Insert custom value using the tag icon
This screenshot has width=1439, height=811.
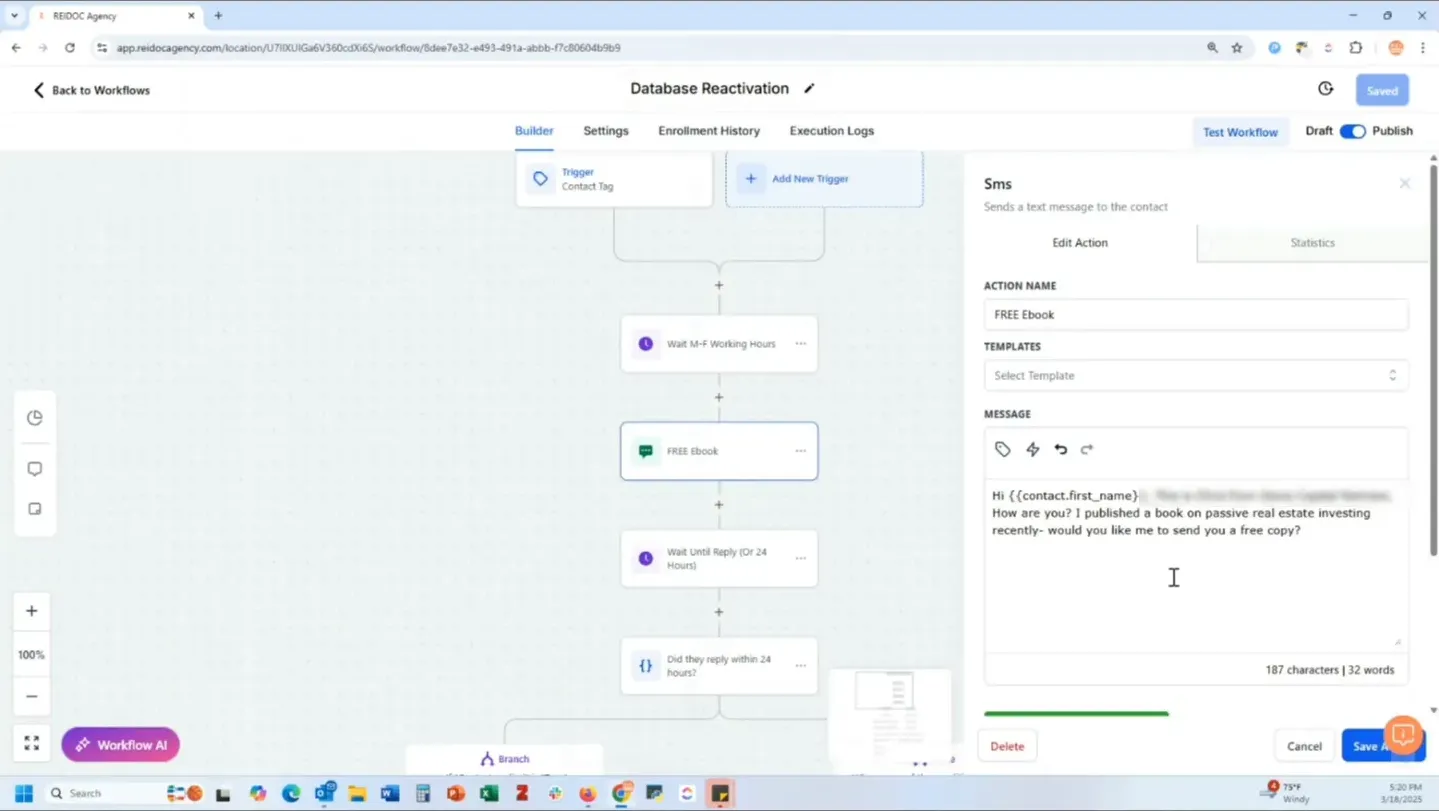point(1003,450)
